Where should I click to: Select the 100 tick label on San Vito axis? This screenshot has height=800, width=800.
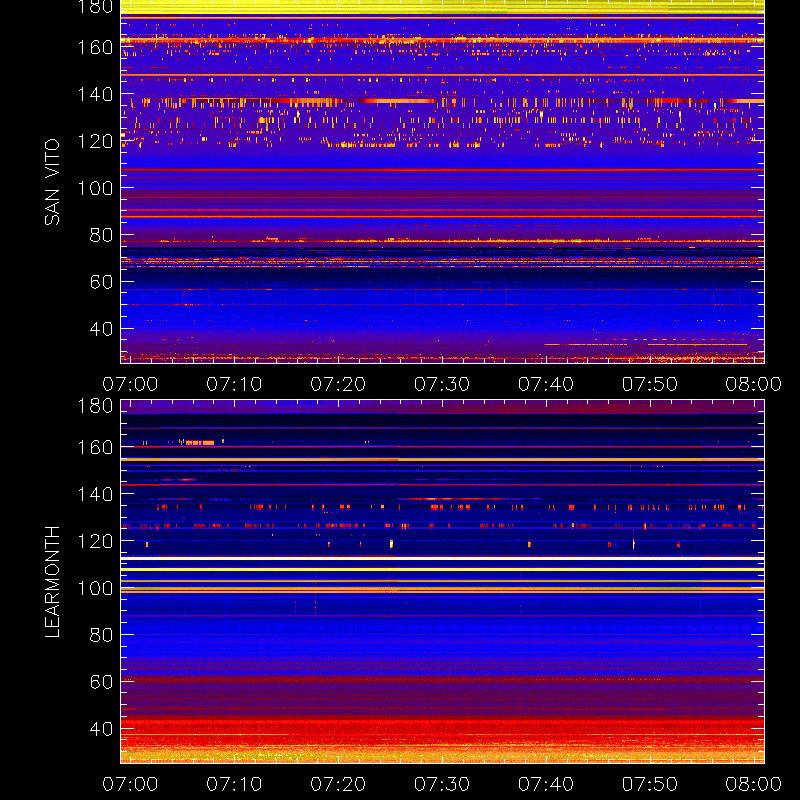(95, 188)
